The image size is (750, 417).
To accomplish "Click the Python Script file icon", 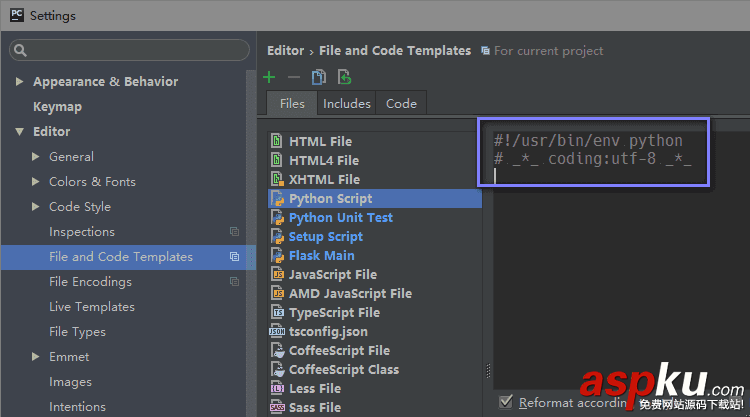I will tap(277, 198).
